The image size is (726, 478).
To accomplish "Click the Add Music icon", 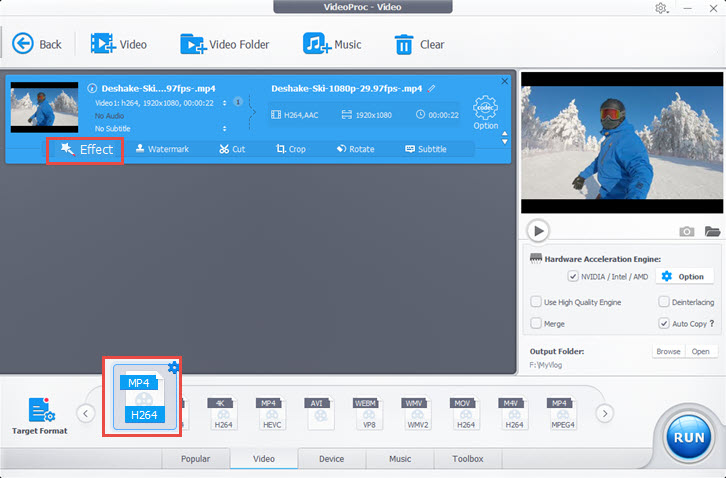I will [317, 44].
